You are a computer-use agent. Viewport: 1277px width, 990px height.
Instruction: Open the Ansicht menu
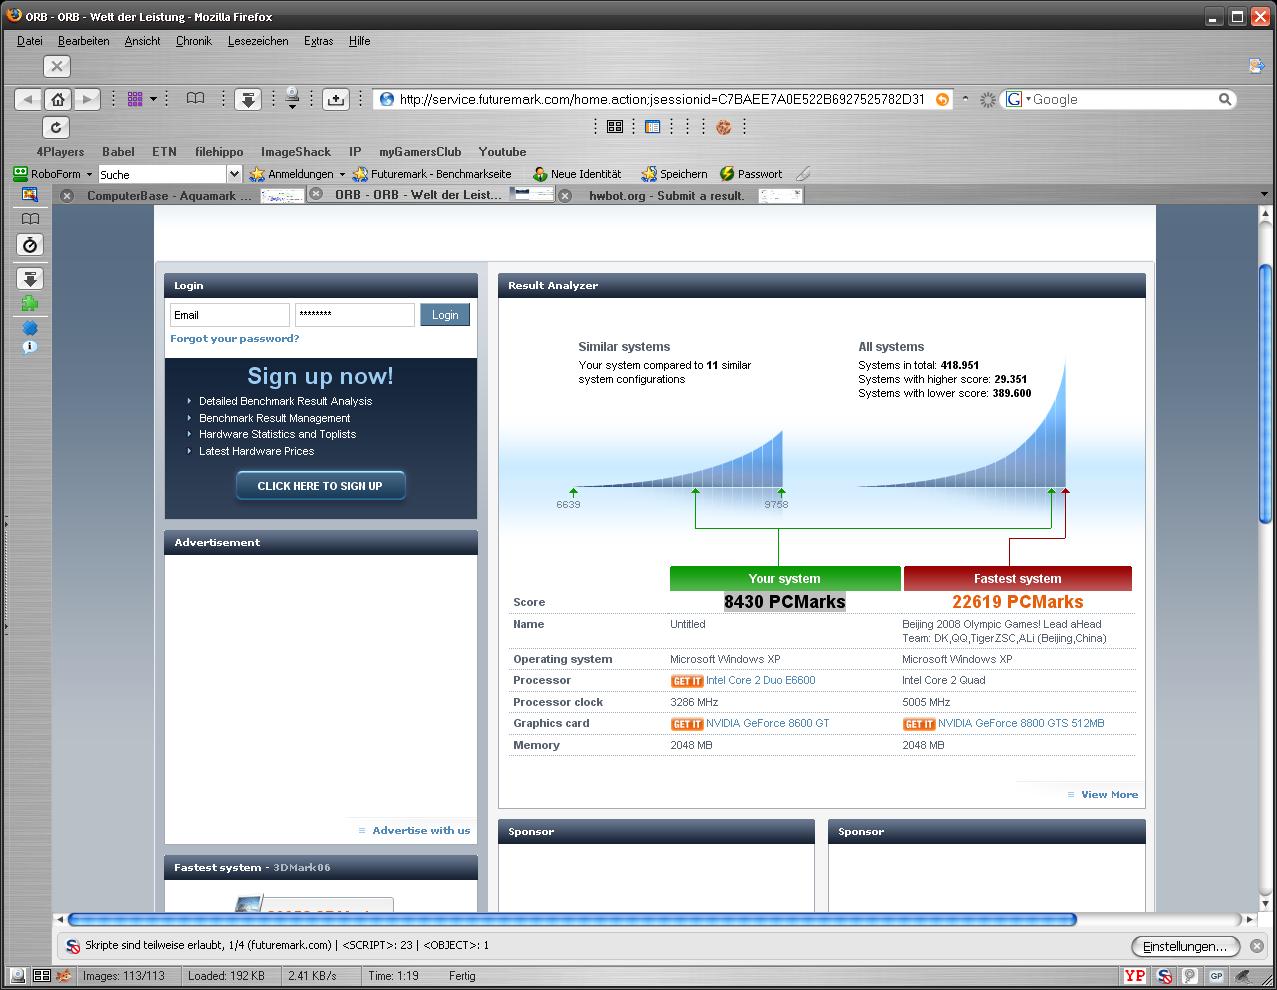click(x=142, y=41)
